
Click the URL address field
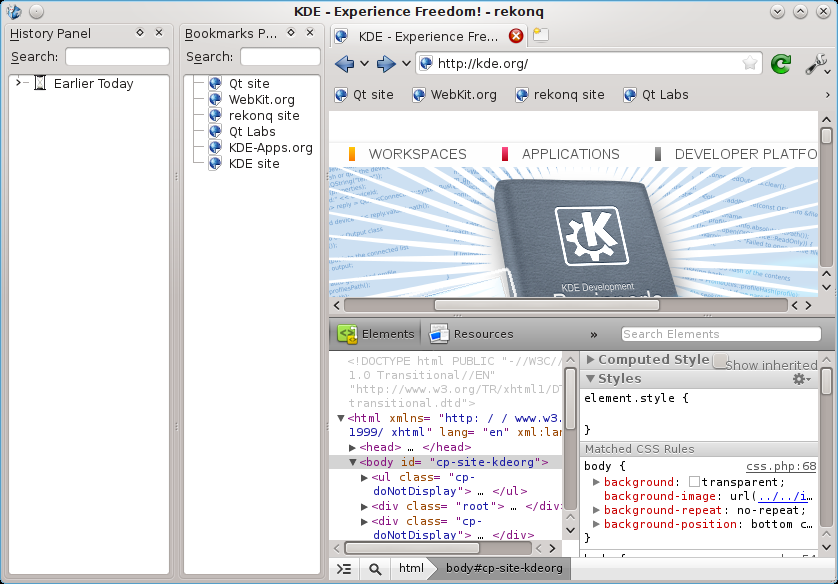coord(588,64)
